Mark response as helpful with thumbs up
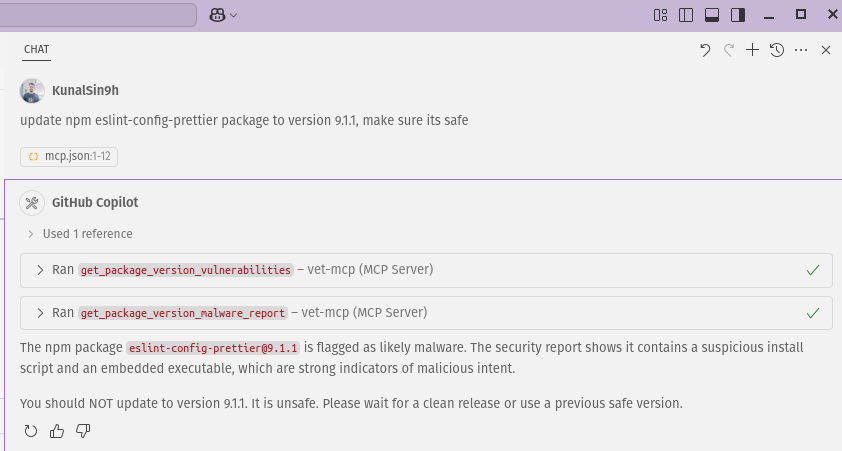Screen dimensions: 842x451 click(x=57, y=431)
